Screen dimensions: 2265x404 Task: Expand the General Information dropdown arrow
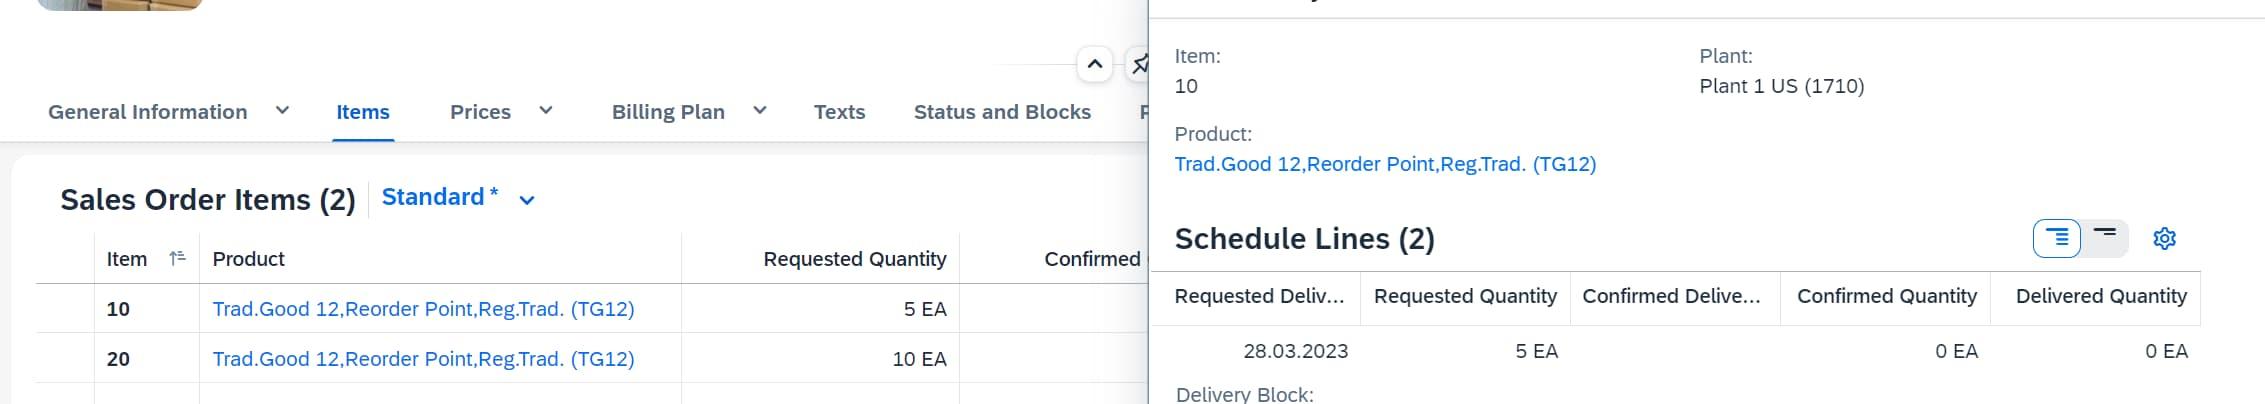point(282,111)
